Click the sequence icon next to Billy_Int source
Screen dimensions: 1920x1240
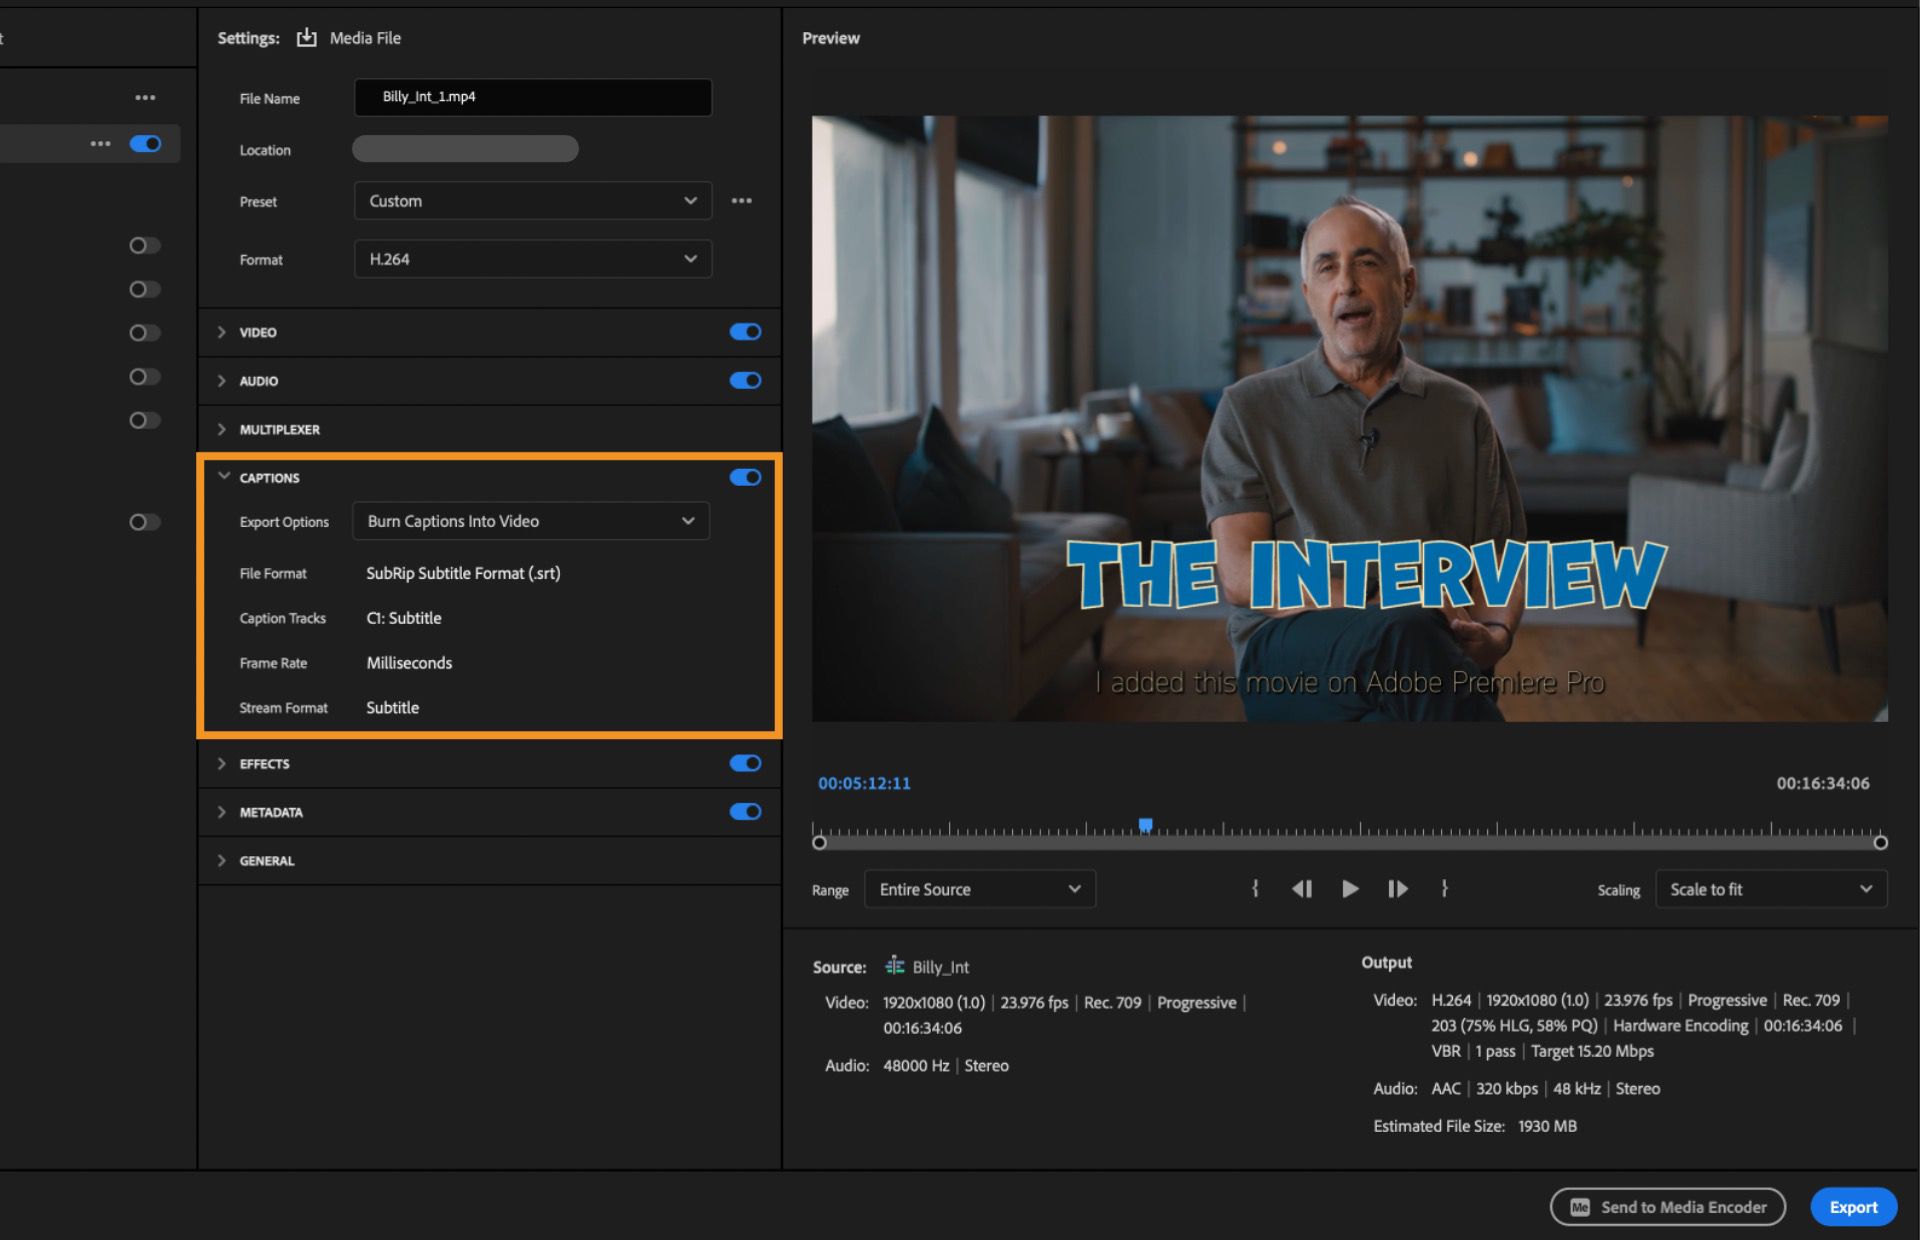893,966
